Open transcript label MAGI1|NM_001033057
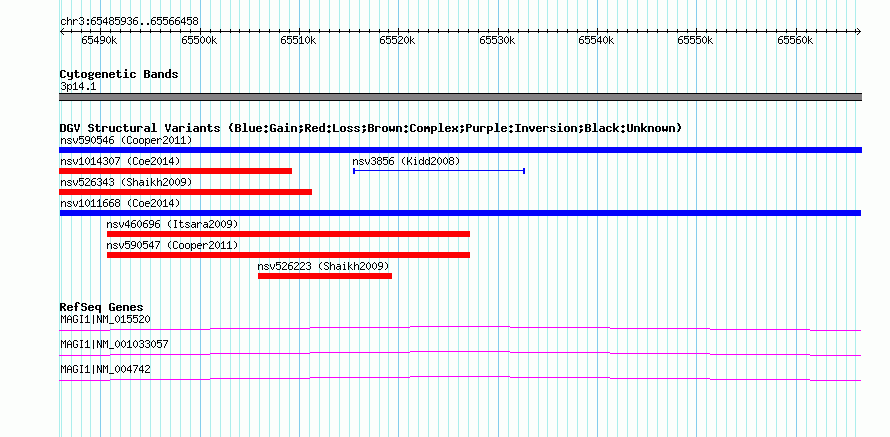 click(x=115, y=344)
